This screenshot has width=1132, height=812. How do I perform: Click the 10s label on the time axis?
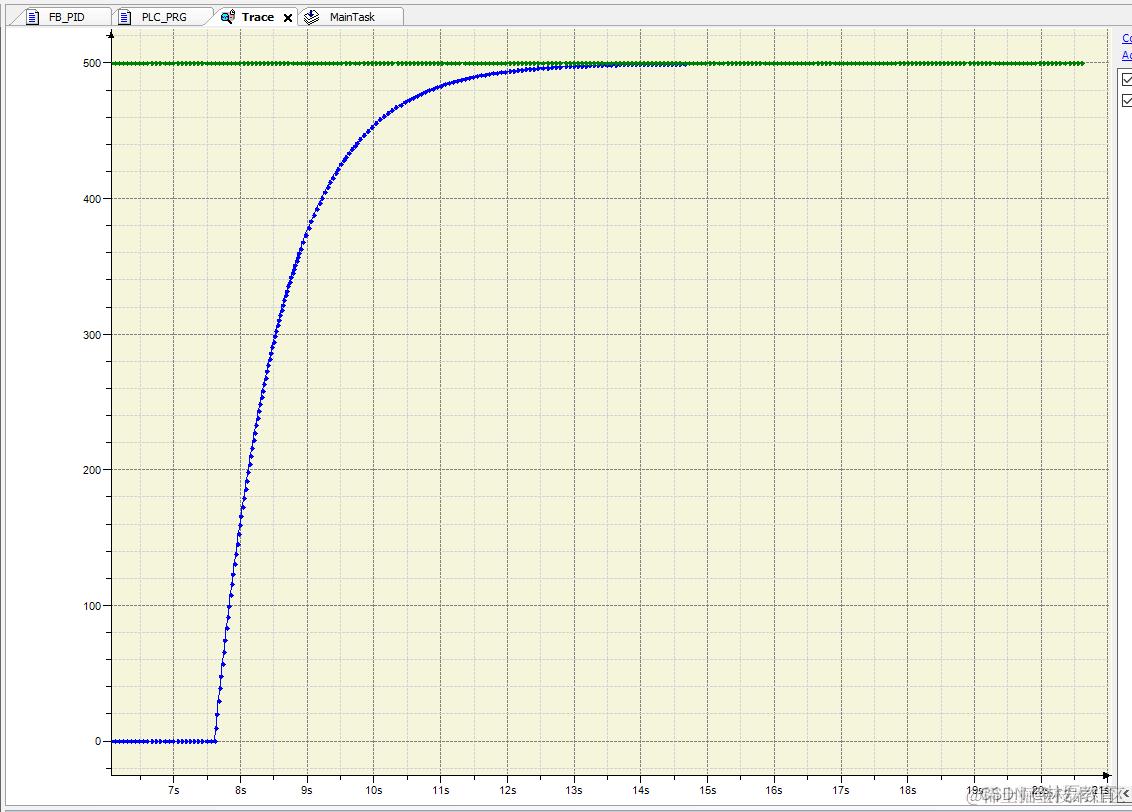point(373,790)
